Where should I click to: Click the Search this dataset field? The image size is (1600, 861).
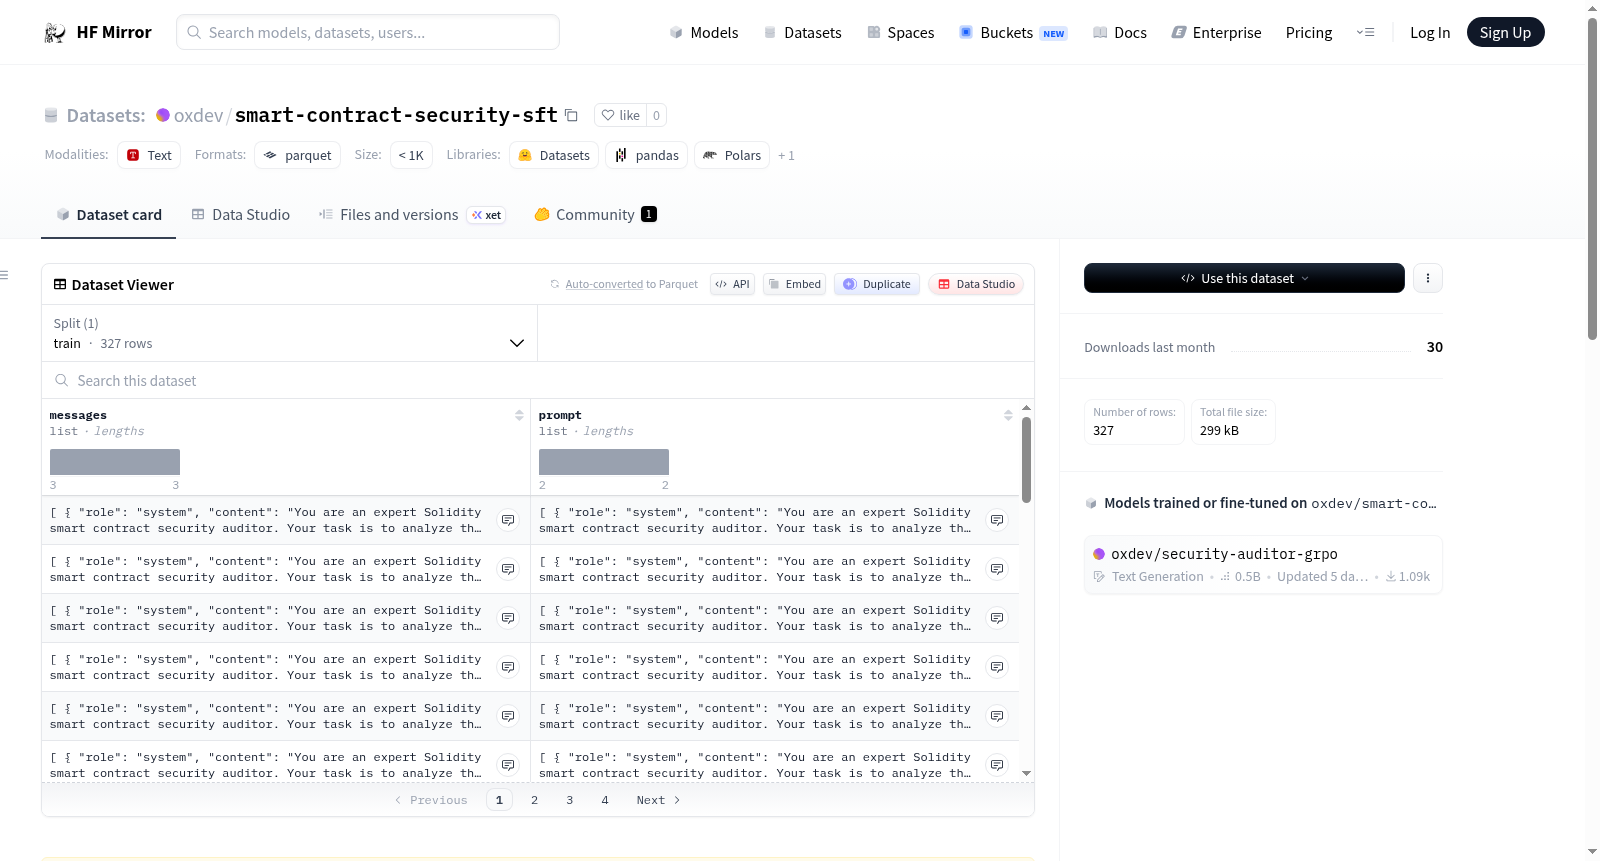(538, 381)
